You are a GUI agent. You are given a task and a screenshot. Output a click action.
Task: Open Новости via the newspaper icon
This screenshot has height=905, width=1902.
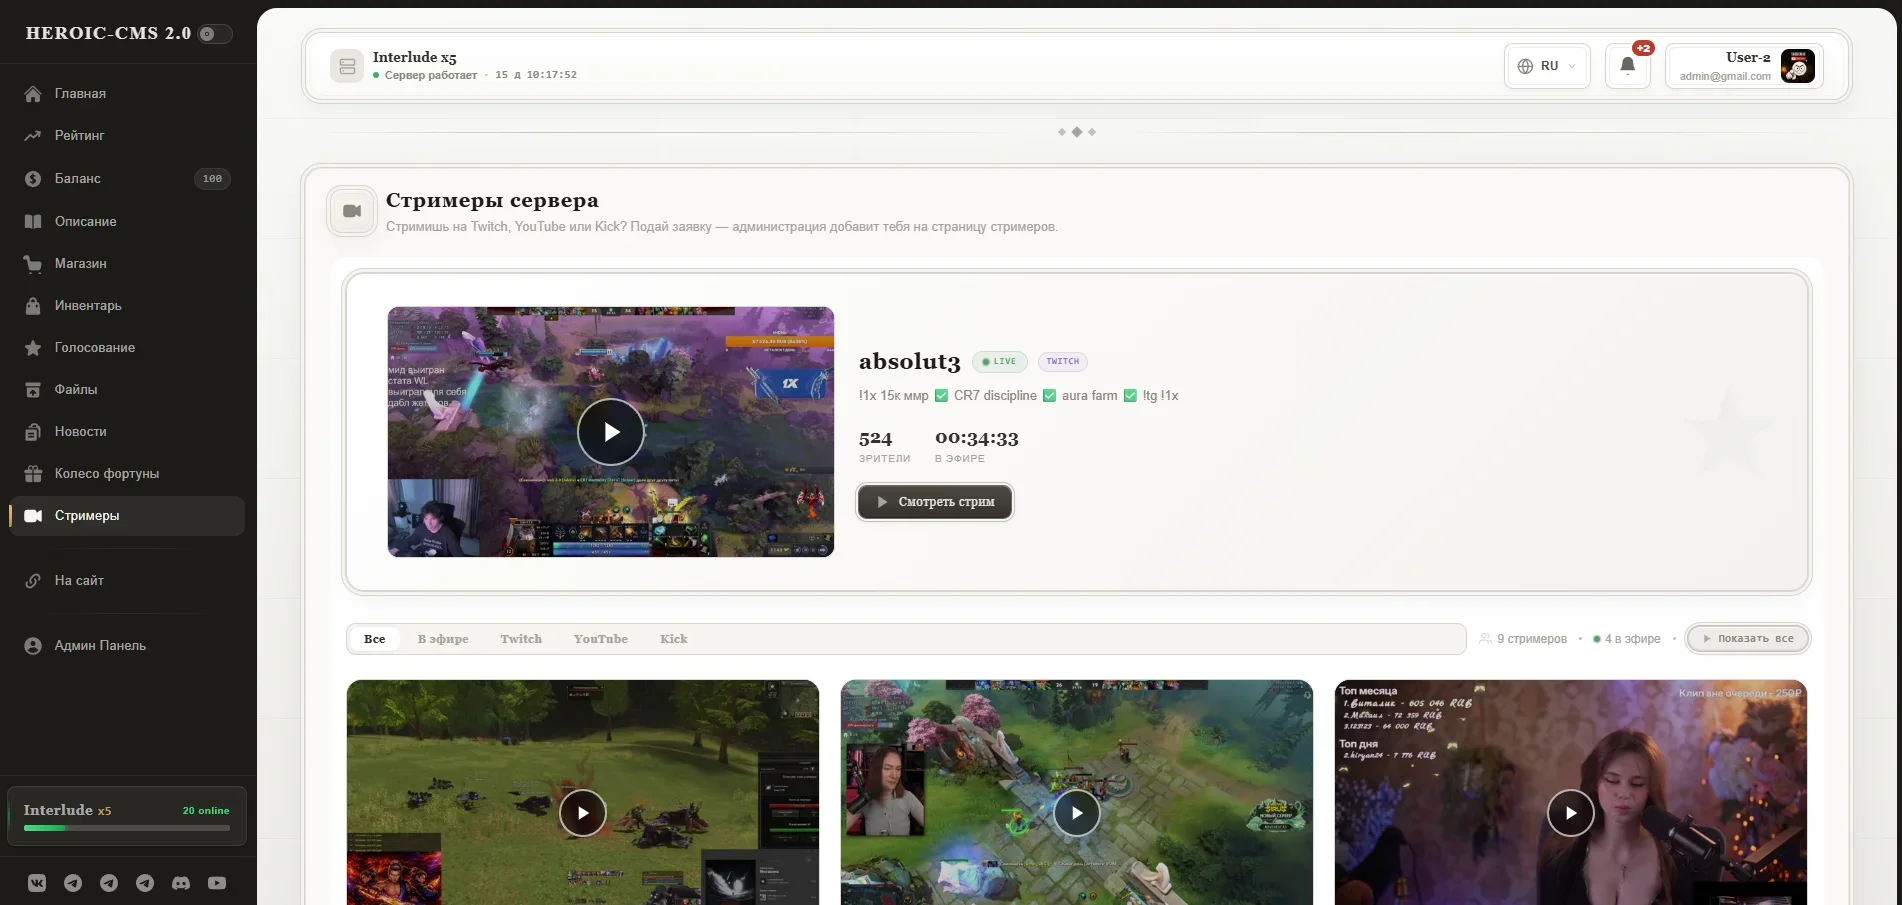click(33, 432)
